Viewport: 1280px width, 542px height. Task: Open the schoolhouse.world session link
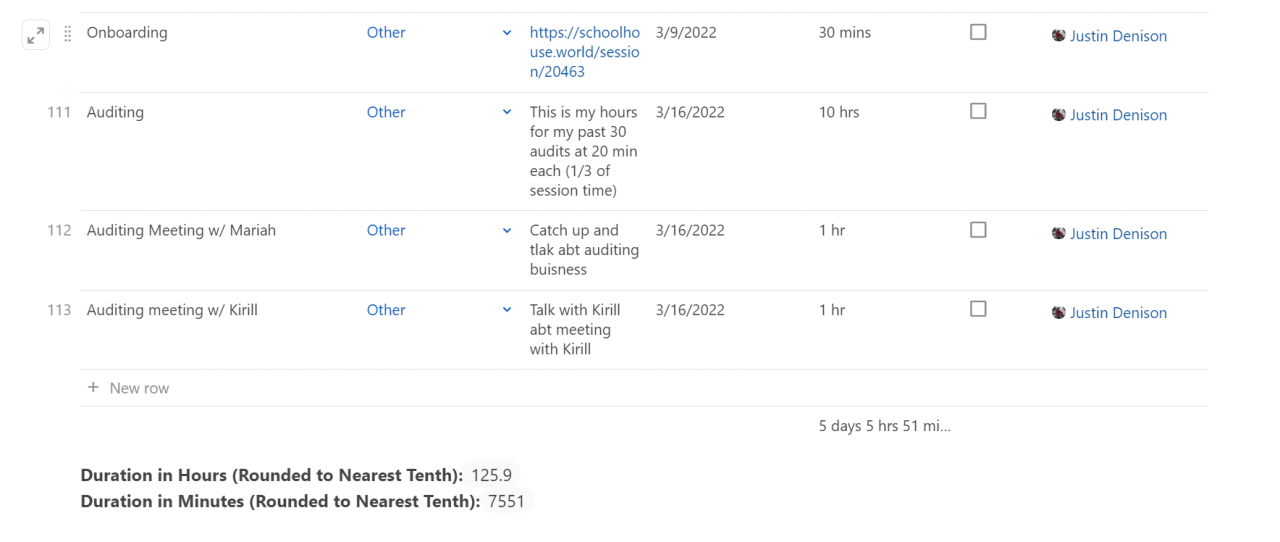pyautogui.click(x=584, y=52)
